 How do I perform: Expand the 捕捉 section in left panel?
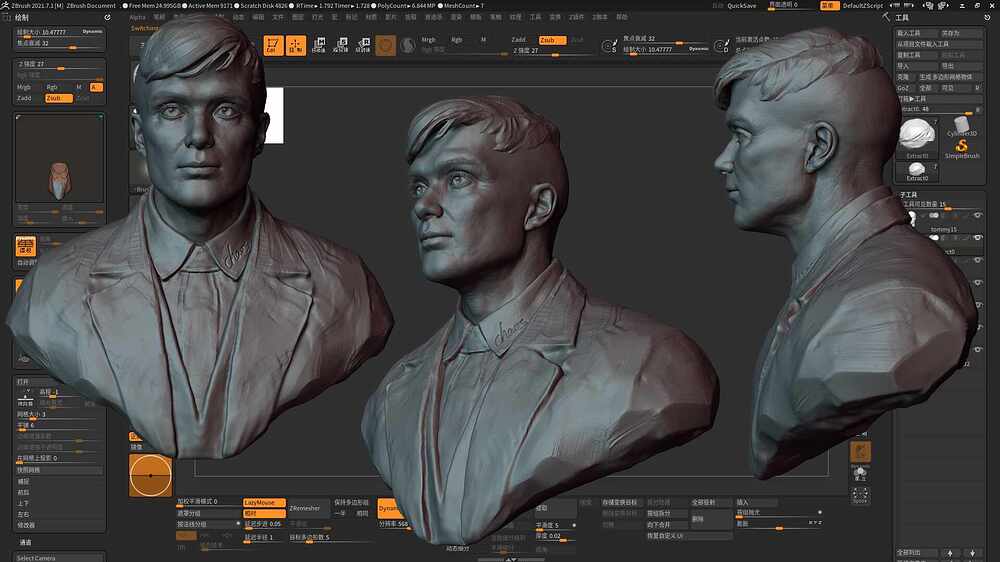coord(23,482)
